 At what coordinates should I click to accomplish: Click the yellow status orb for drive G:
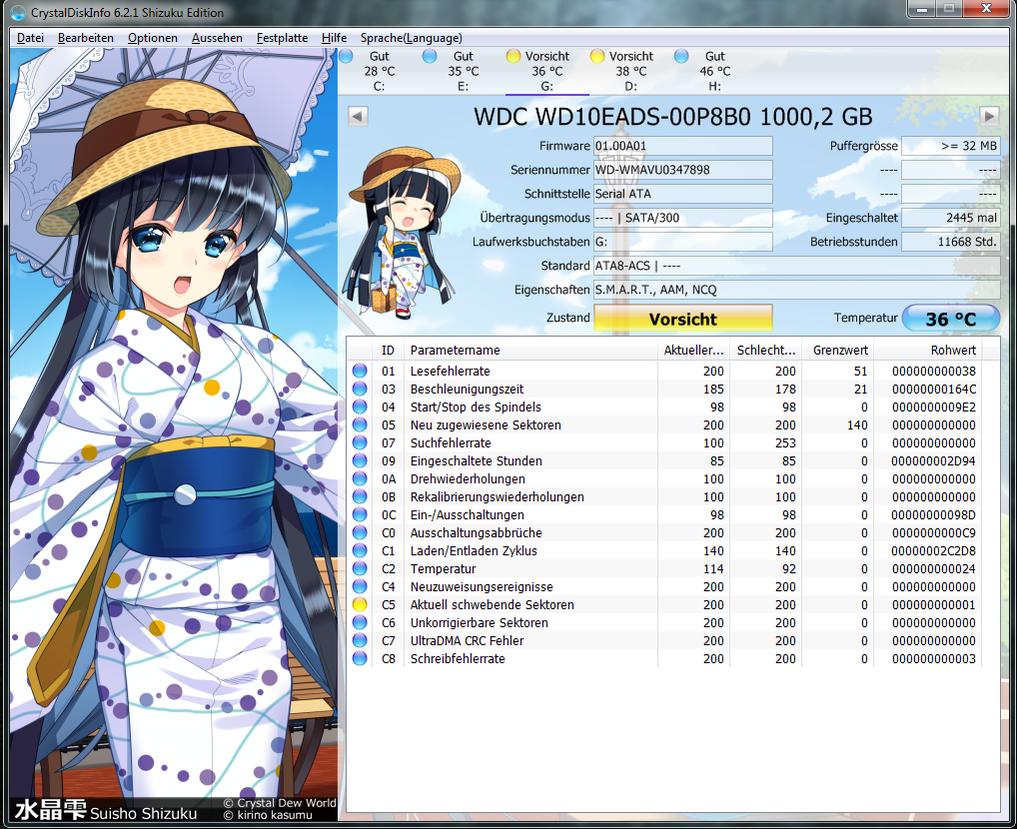click(513, 56)
